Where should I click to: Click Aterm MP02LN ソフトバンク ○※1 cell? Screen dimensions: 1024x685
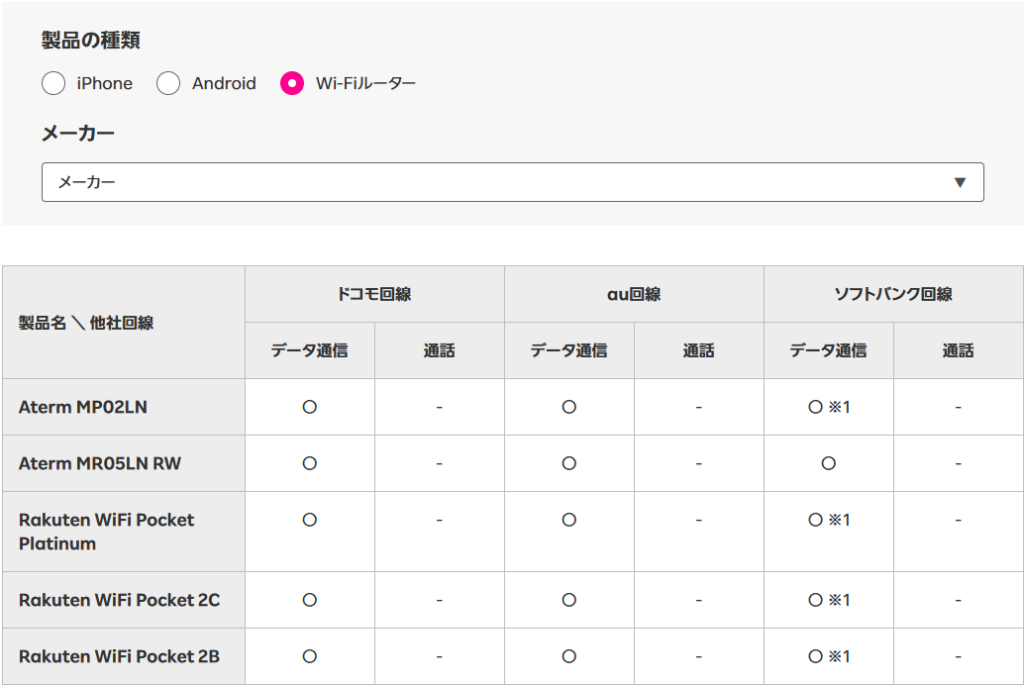point(829,407)
